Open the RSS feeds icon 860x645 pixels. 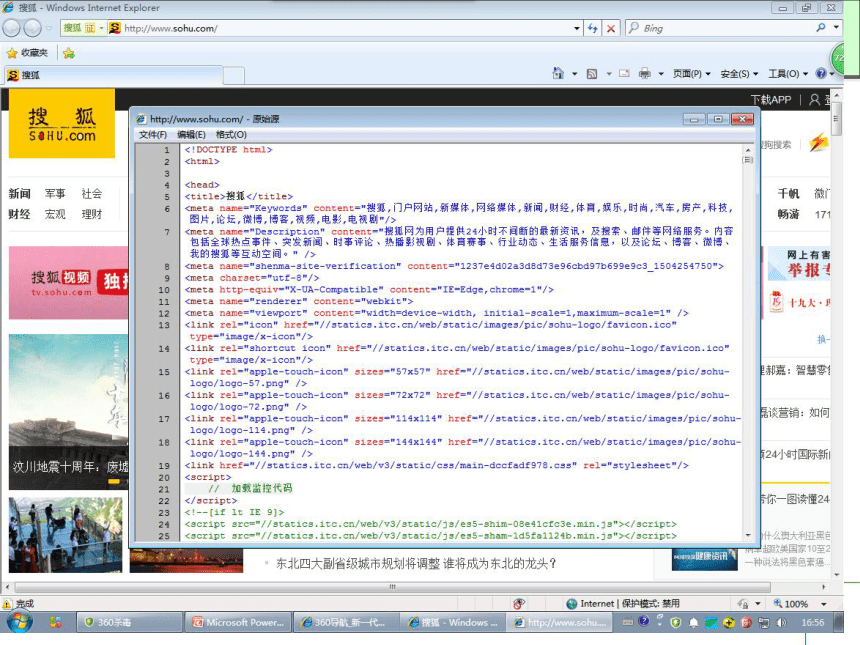[592, 73]
